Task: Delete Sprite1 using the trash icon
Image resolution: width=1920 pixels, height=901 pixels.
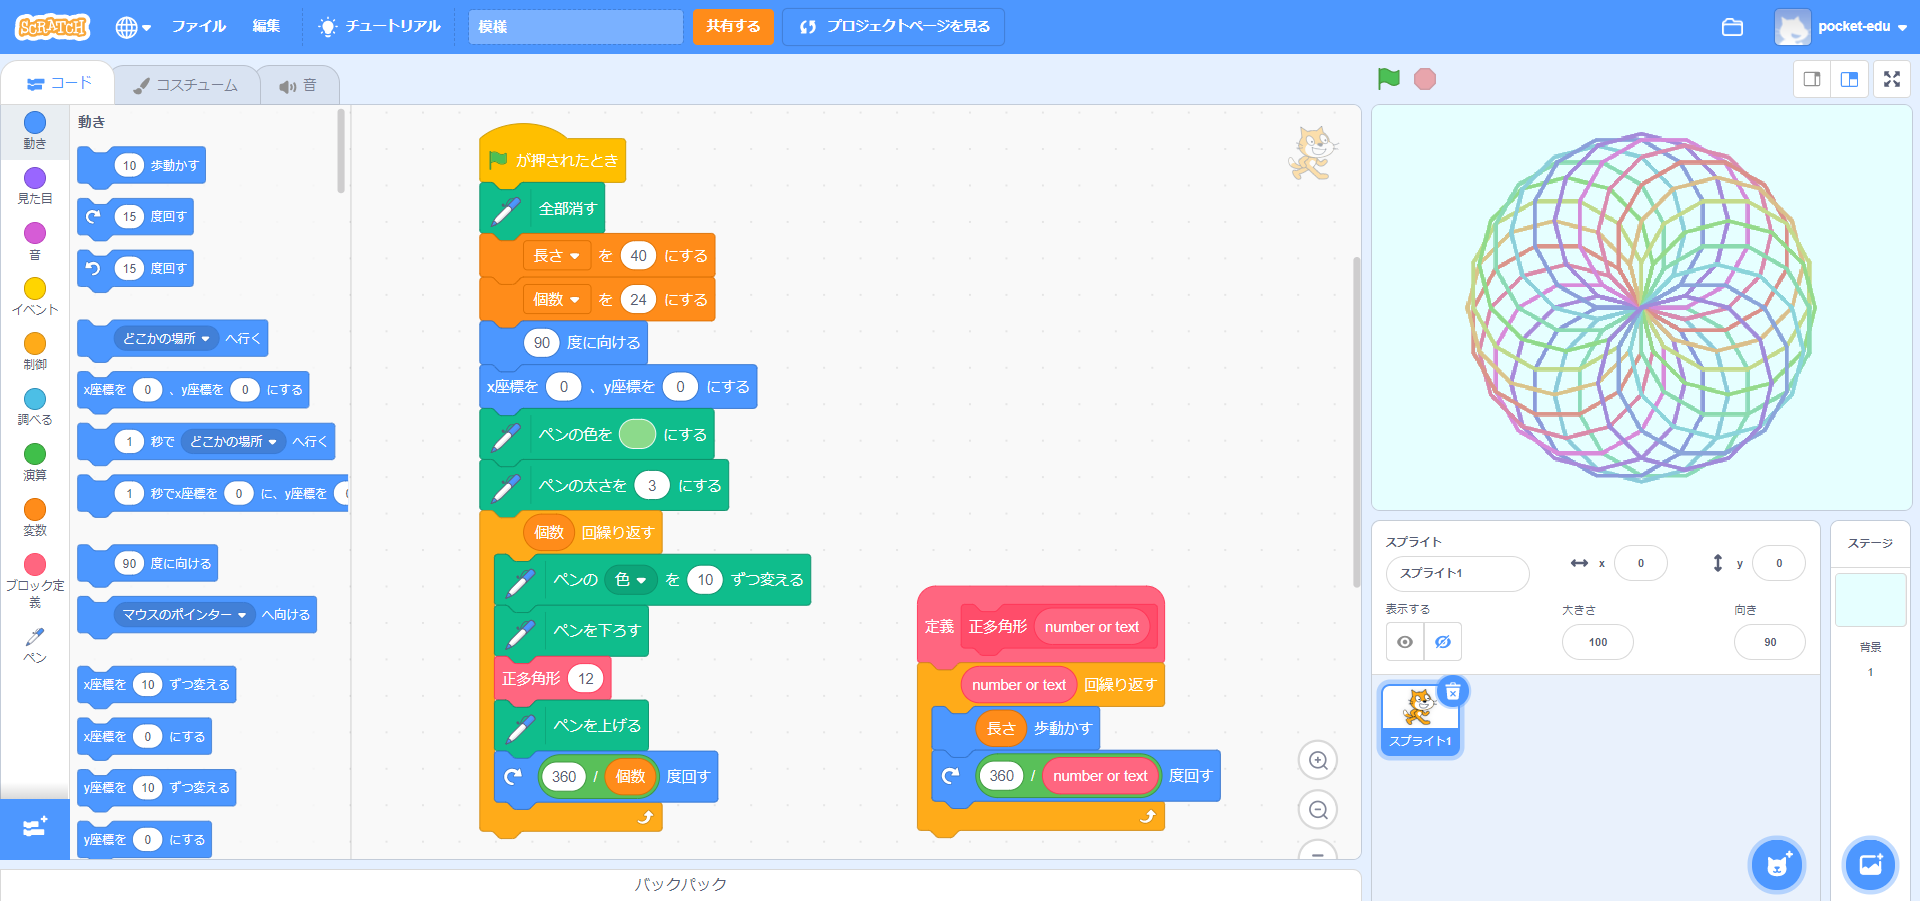Action: pos(1453,691)
